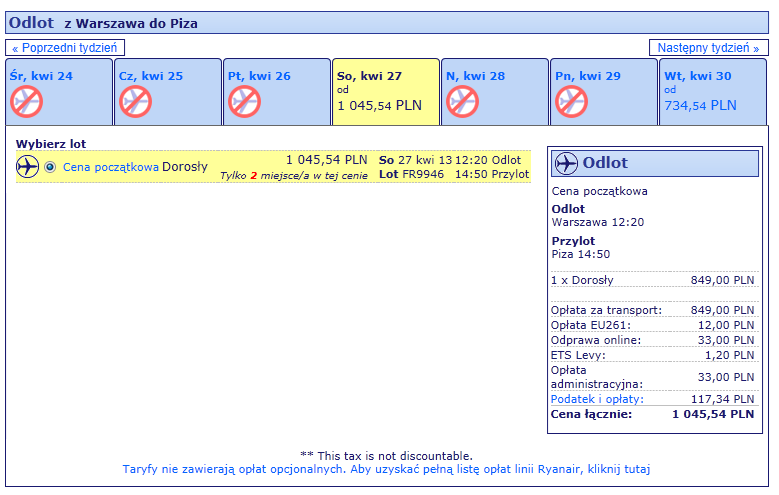Screen dimensions: 779x495
Task: Open the Pn, kwi 29 date tab
Action: pyautogui.click(x=604, y=91)
